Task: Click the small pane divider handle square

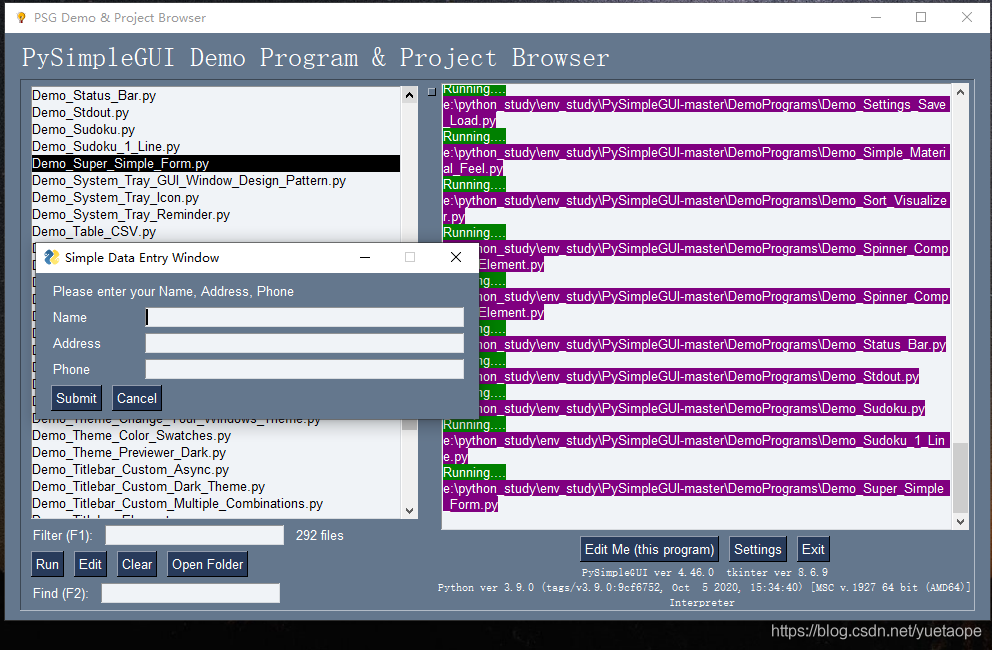Action: [x=431, y=92]
